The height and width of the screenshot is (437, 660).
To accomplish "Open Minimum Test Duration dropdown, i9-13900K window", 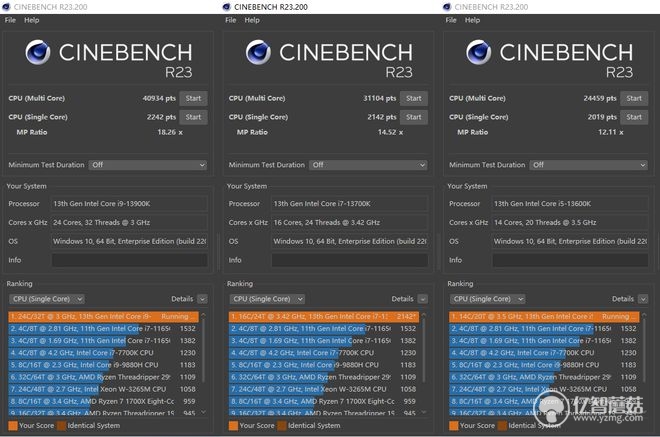I will point(148,165).
